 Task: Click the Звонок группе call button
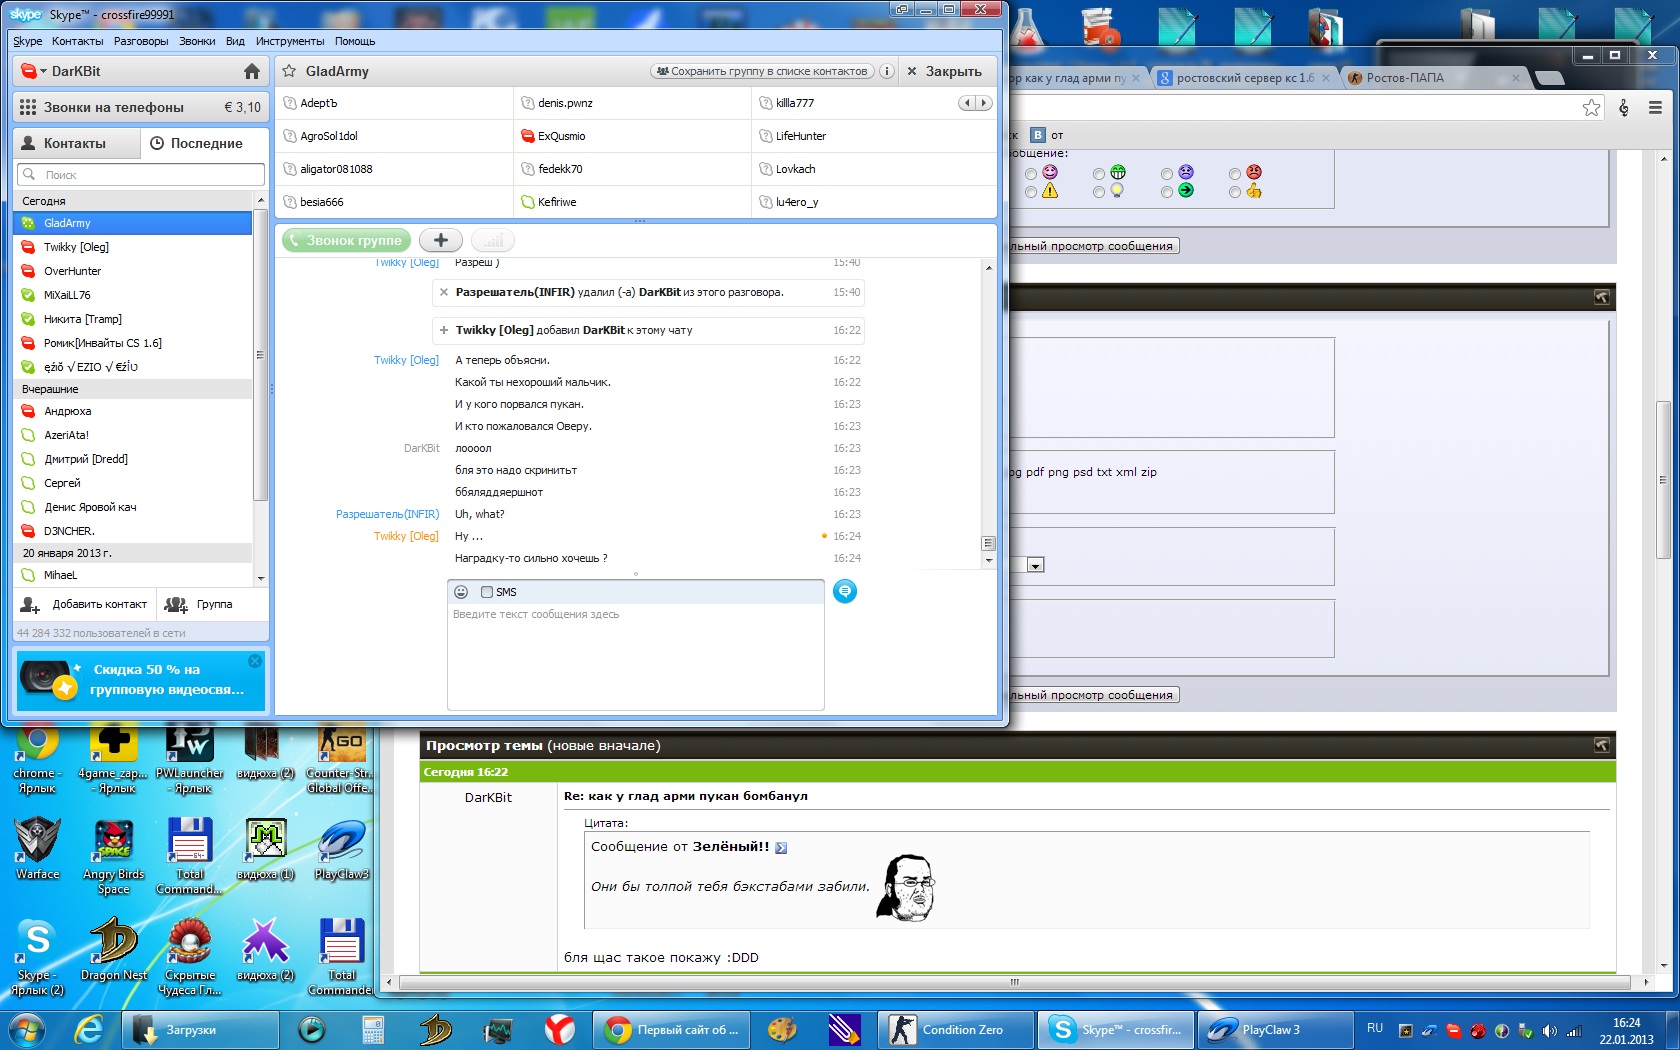pyautogui.click(x=346, y=240)
